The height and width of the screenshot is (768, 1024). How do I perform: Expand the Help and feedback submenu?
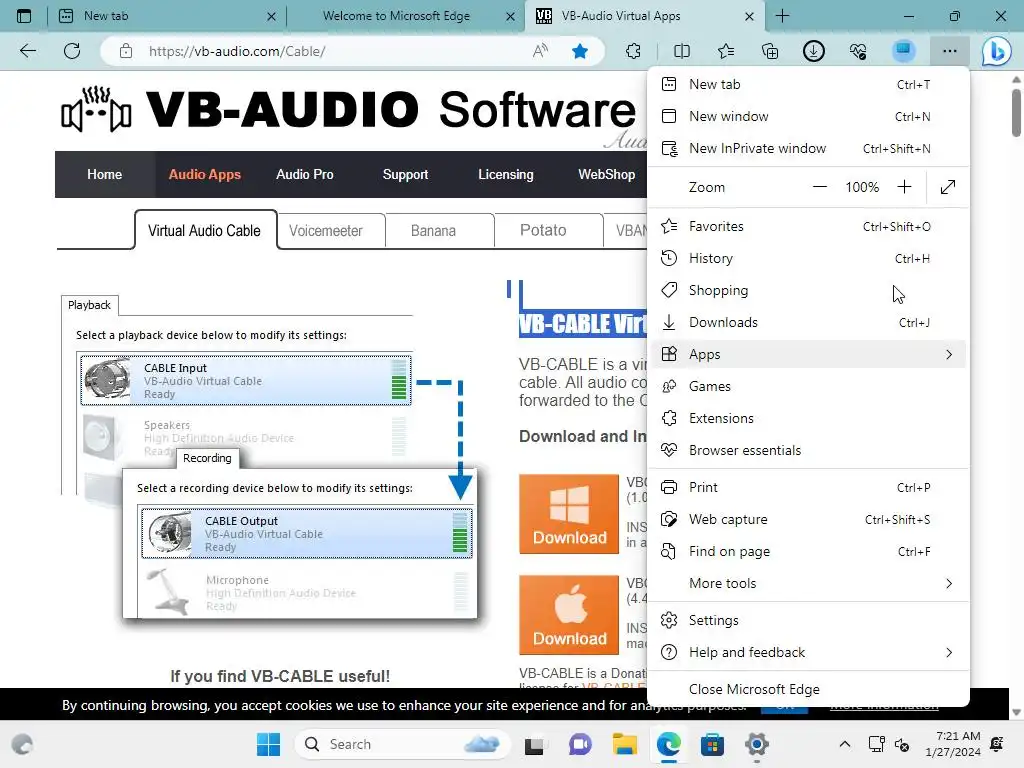click(808, 652)
